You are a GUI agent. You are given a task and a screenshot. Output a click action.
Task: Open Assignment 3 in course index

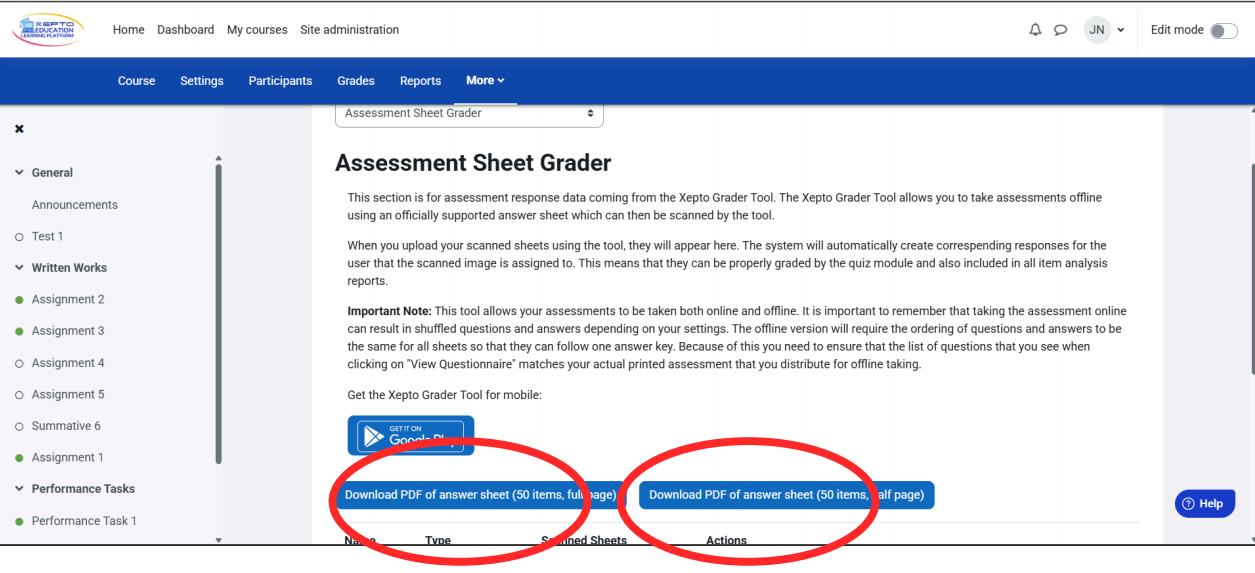68,331
